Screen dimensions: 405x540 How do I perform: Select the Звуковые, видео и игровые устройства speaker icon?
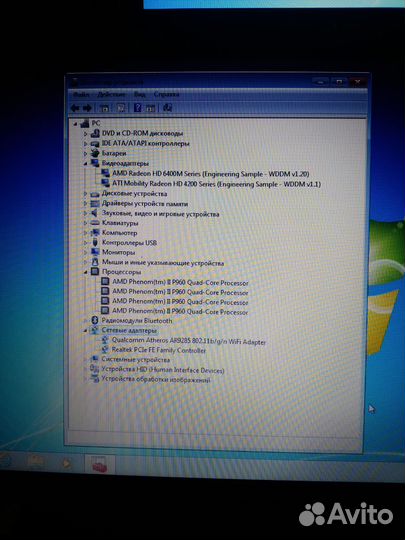(x=95, y=214)
